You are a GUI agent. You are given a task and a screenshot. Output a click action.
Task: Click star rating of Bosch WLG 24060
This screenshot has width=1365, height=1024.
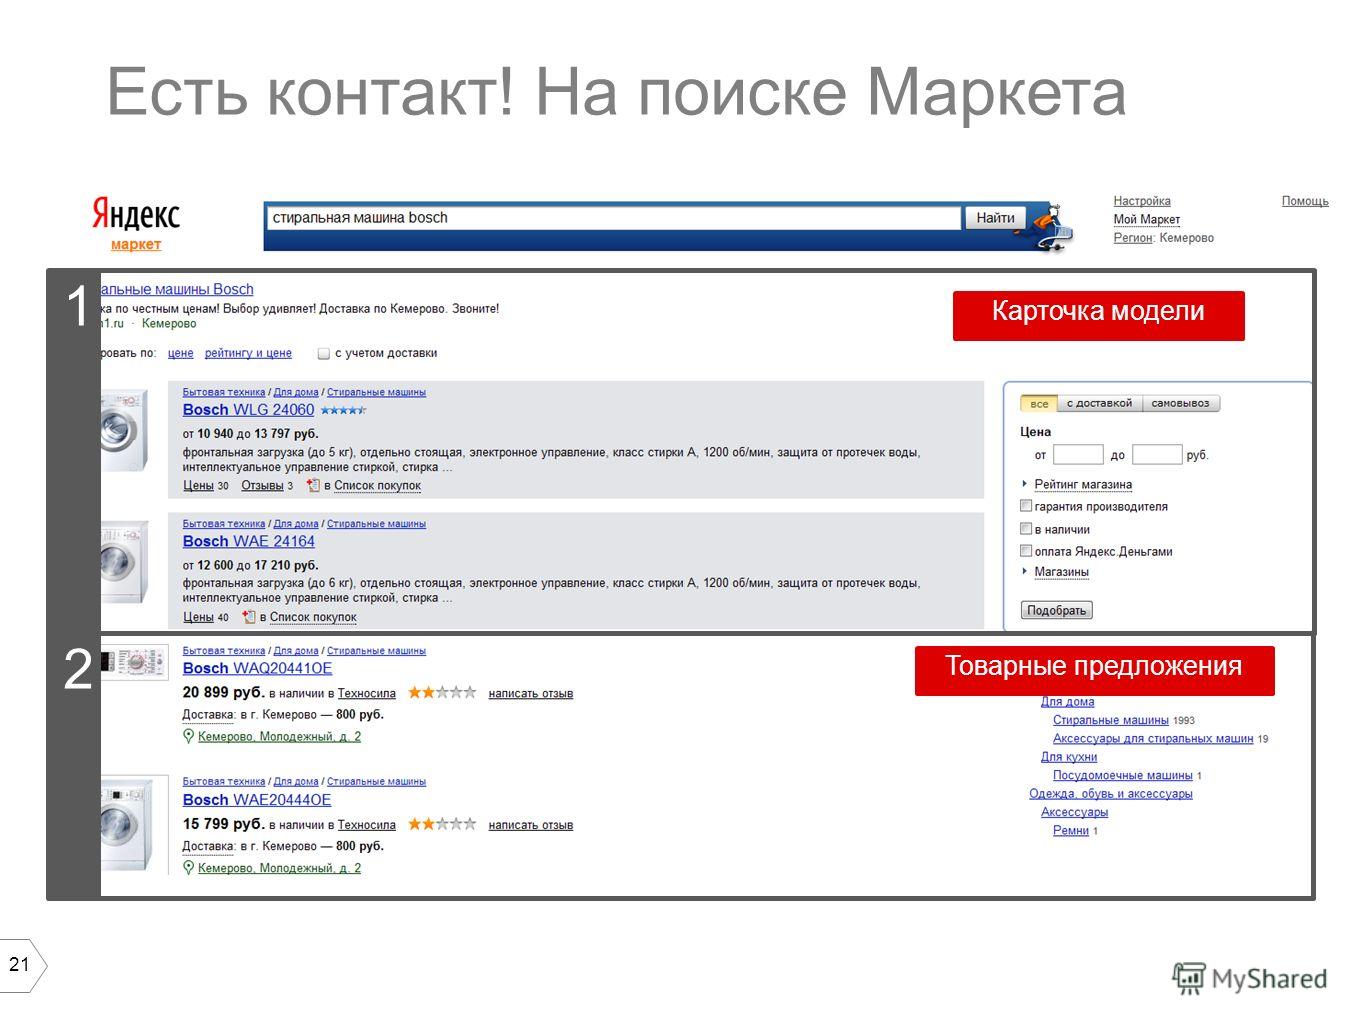[x=343, y=410]
